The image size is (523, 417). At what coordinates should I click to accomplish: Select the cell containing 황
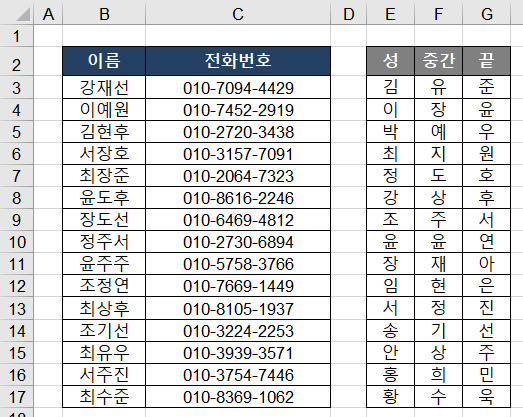click(x=390, y=397)
